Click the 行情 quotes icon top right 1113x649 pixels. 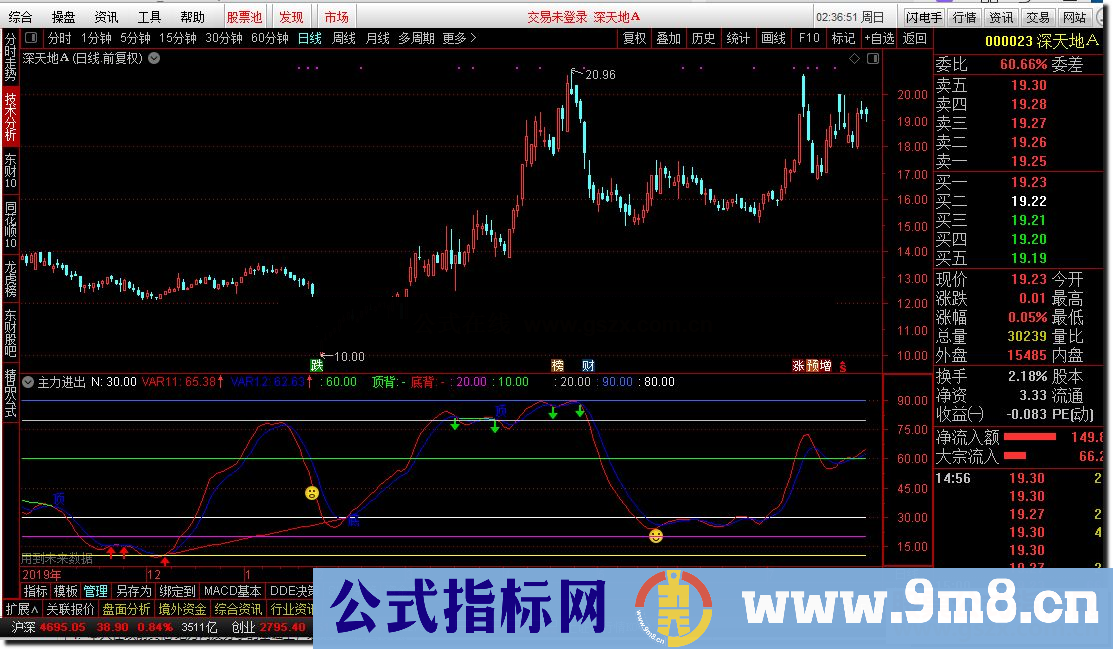(964, 15)
